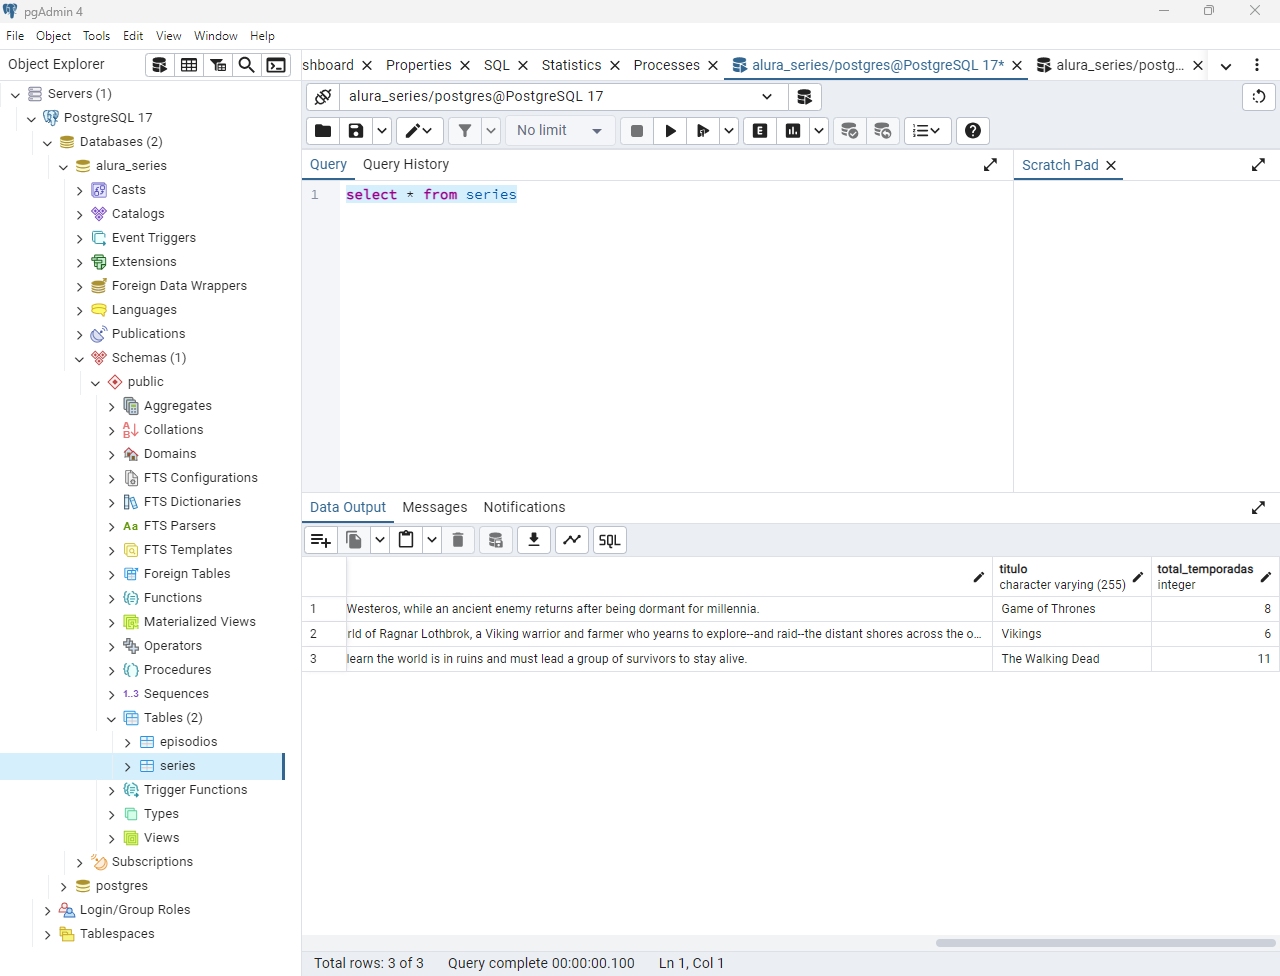Image resolution: width=1280 pixels, height=976 pixels.
Task: Toggle the connection status icon
Action: [x=323, y=97]
